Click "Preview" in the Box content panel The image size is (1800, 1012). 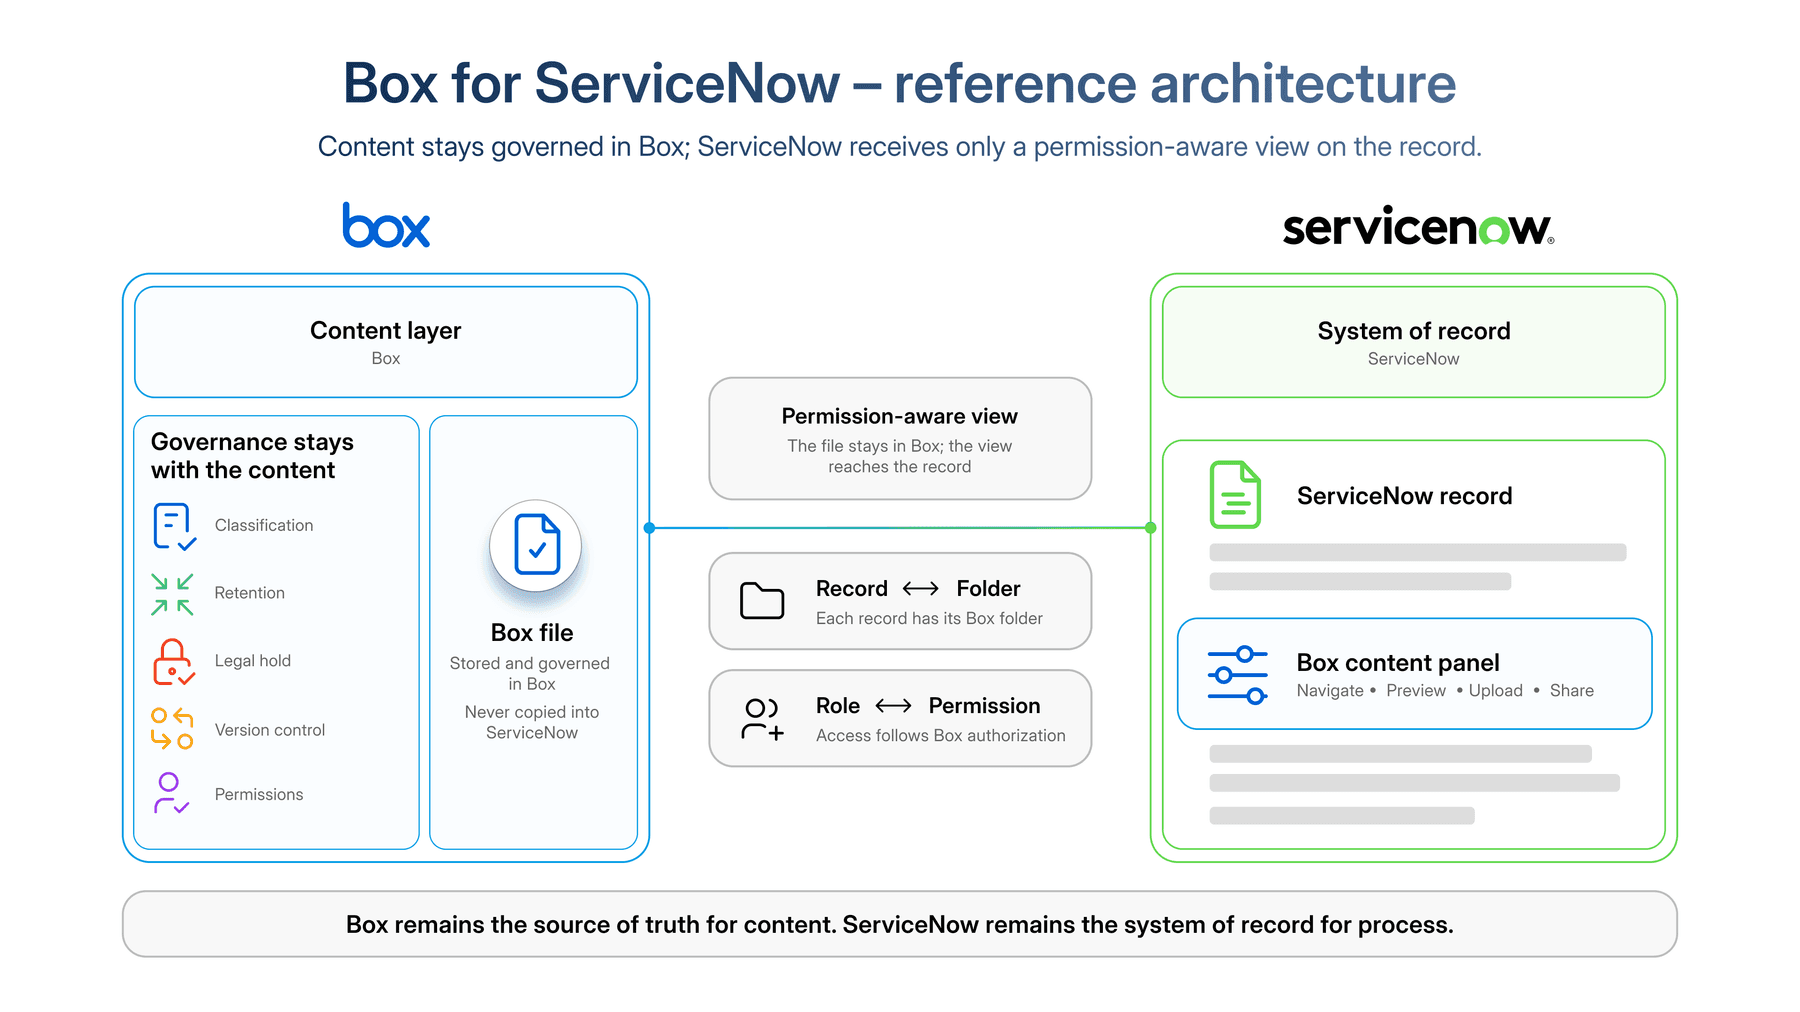coord(1416,691)
